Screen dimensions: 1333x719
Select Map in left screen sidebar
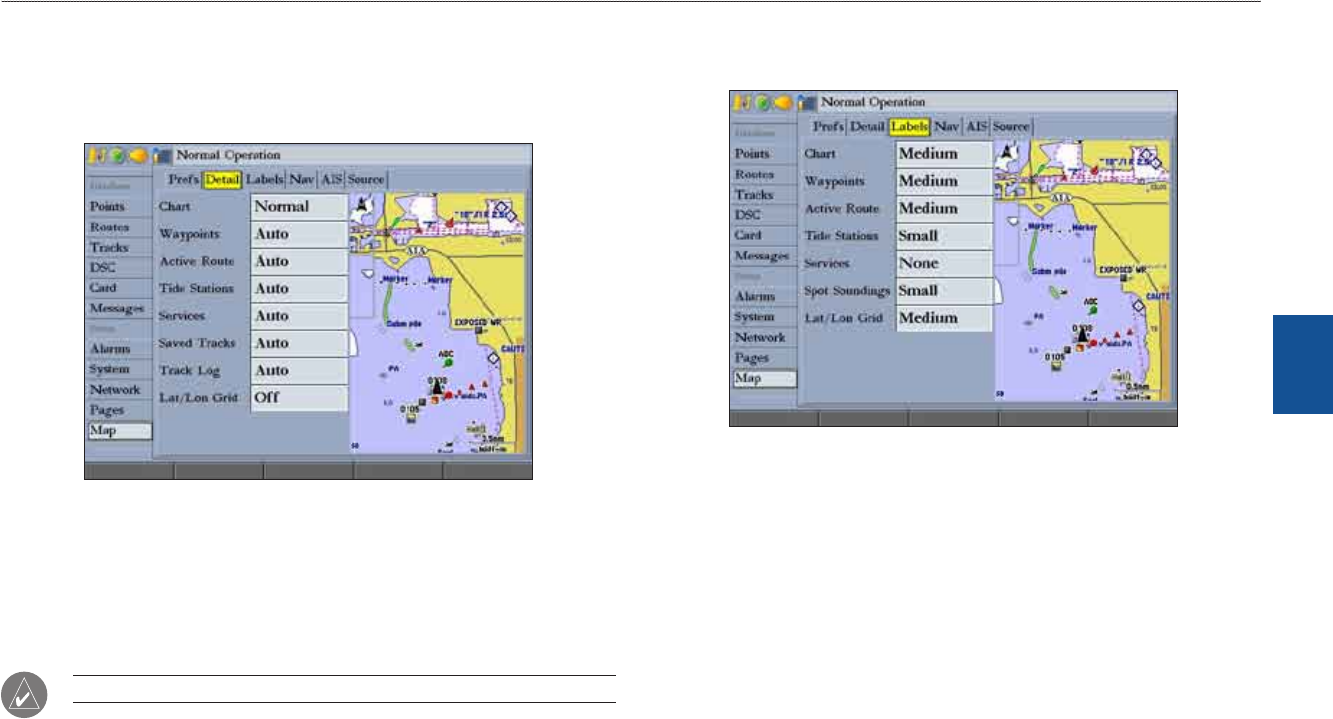point(119,431)
